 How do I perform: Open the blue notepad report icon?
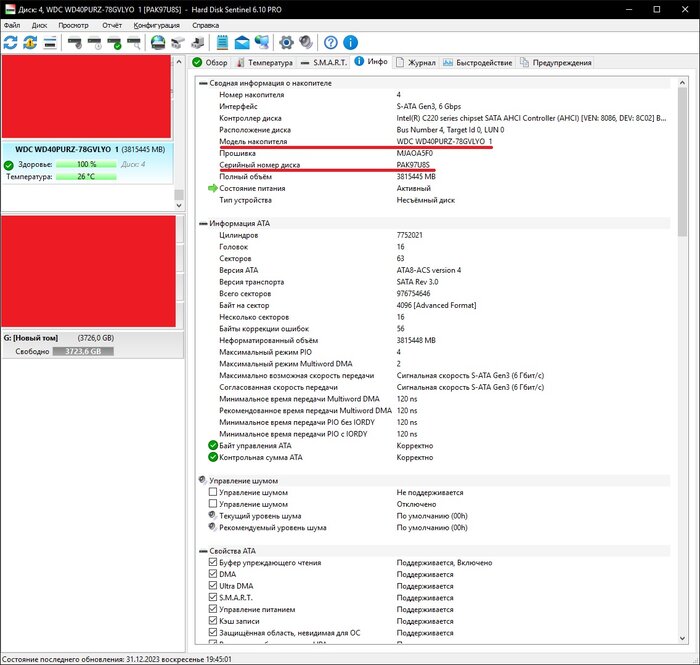point(222,43)
